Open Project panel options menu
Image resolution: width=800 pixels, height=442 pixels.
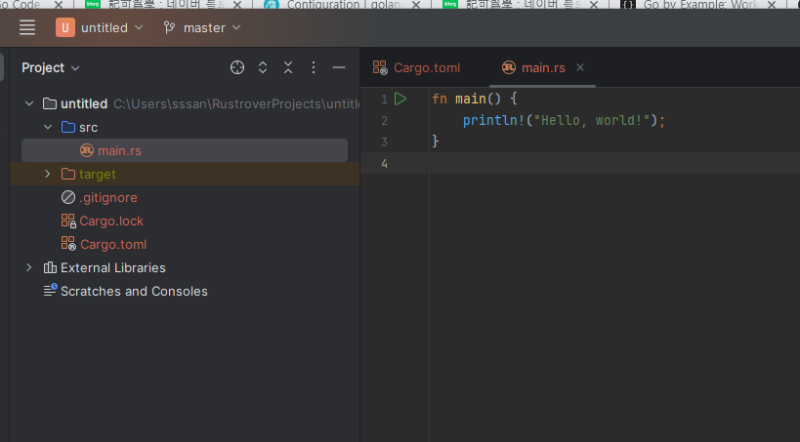pyautogui.click(x=313, y=68)
